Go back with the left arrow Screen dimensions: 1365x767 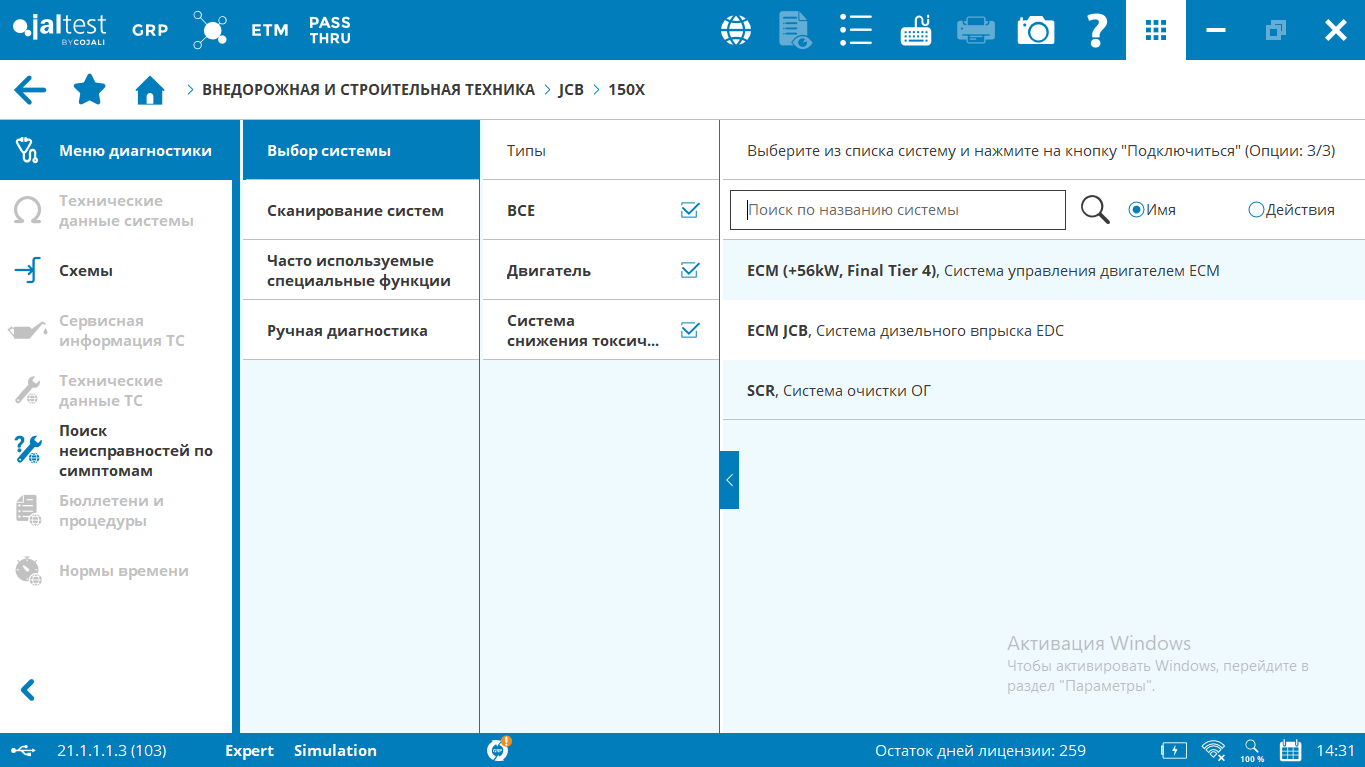pos(30,90)
